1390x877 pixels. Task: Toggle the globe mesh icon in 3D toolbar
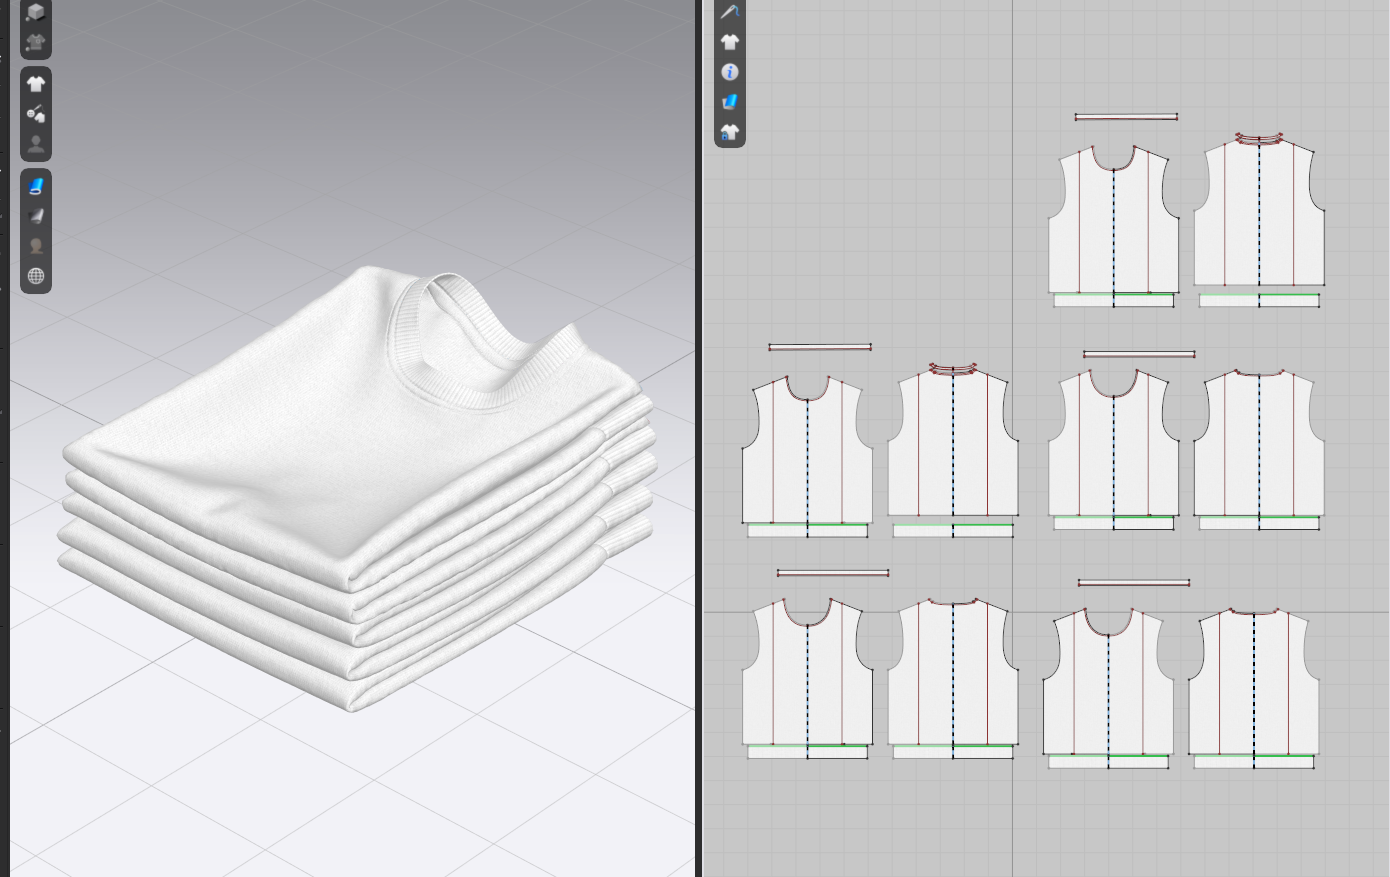coord(36,276)
